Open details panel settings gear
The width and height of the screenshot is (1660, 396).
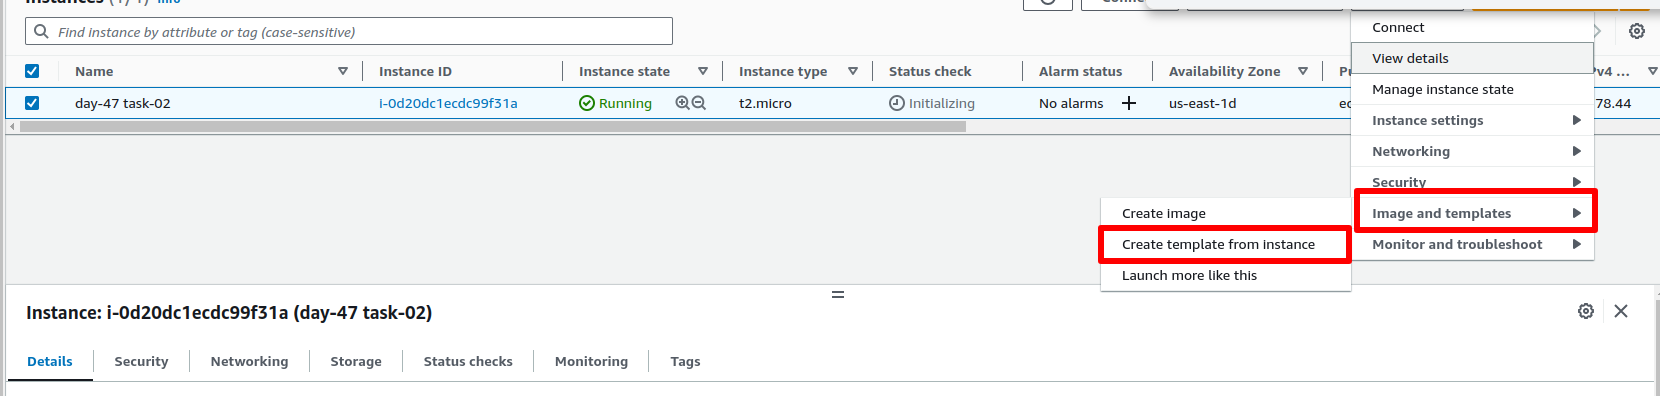coord(1586,311)
